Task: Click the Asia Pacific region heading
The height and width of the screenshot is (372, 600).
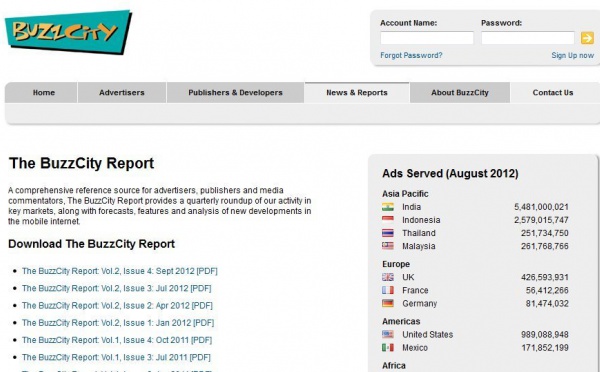Action: point(405,194)
